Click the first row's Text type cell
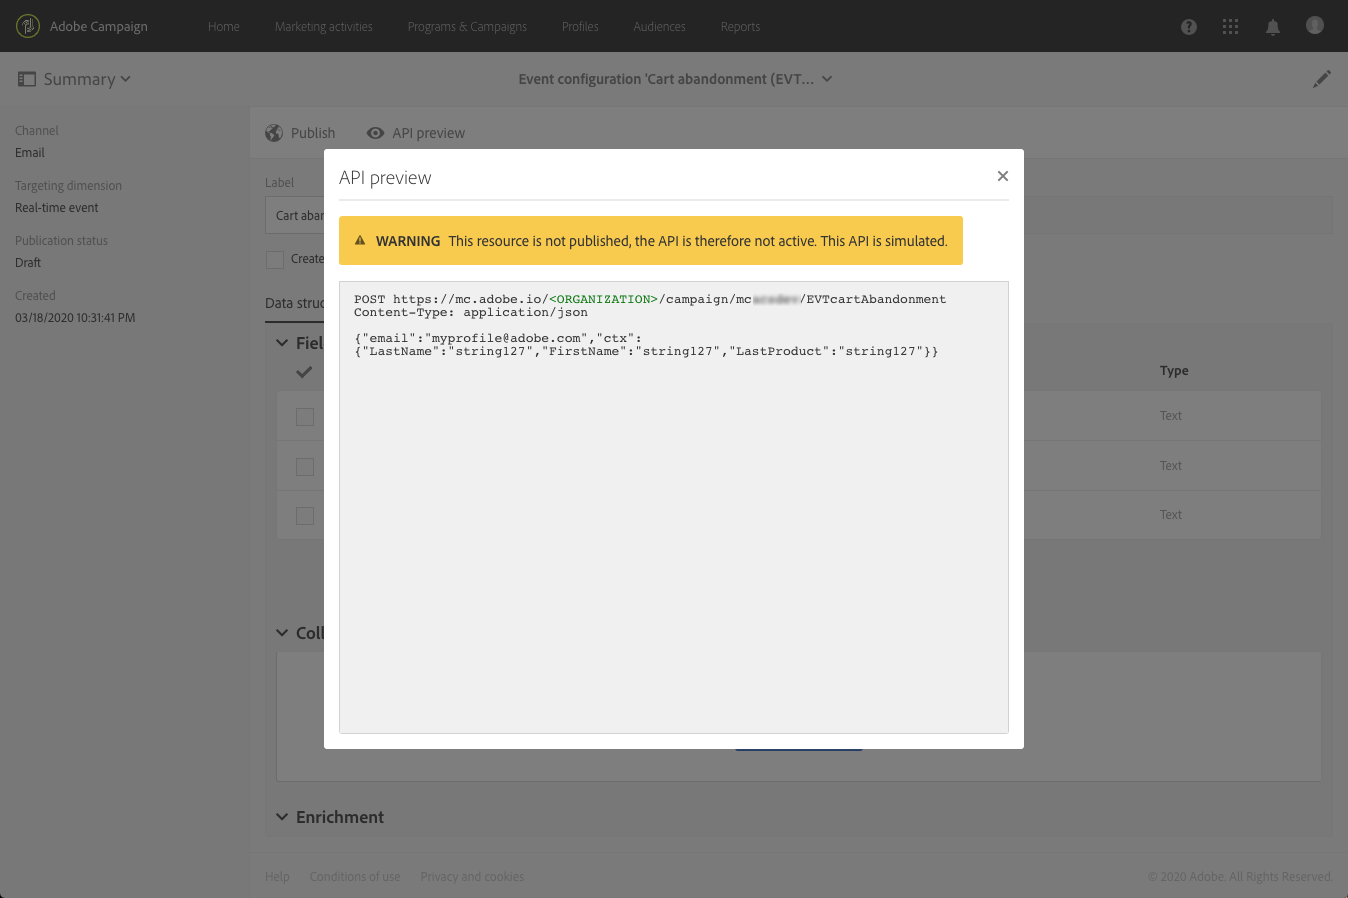Image resolution: width=1348 pixels, height=898 pixels. point(1171,416)
